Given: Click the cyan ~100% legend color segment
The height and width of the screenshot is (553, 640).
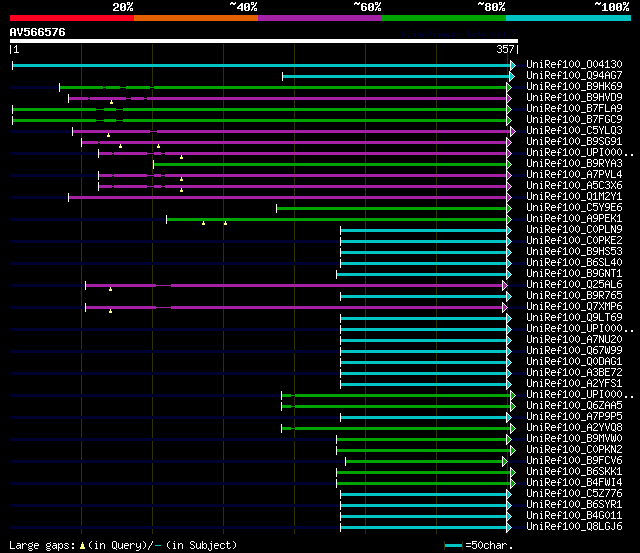Looking at the screenshot, I should [x=568, y=18].
